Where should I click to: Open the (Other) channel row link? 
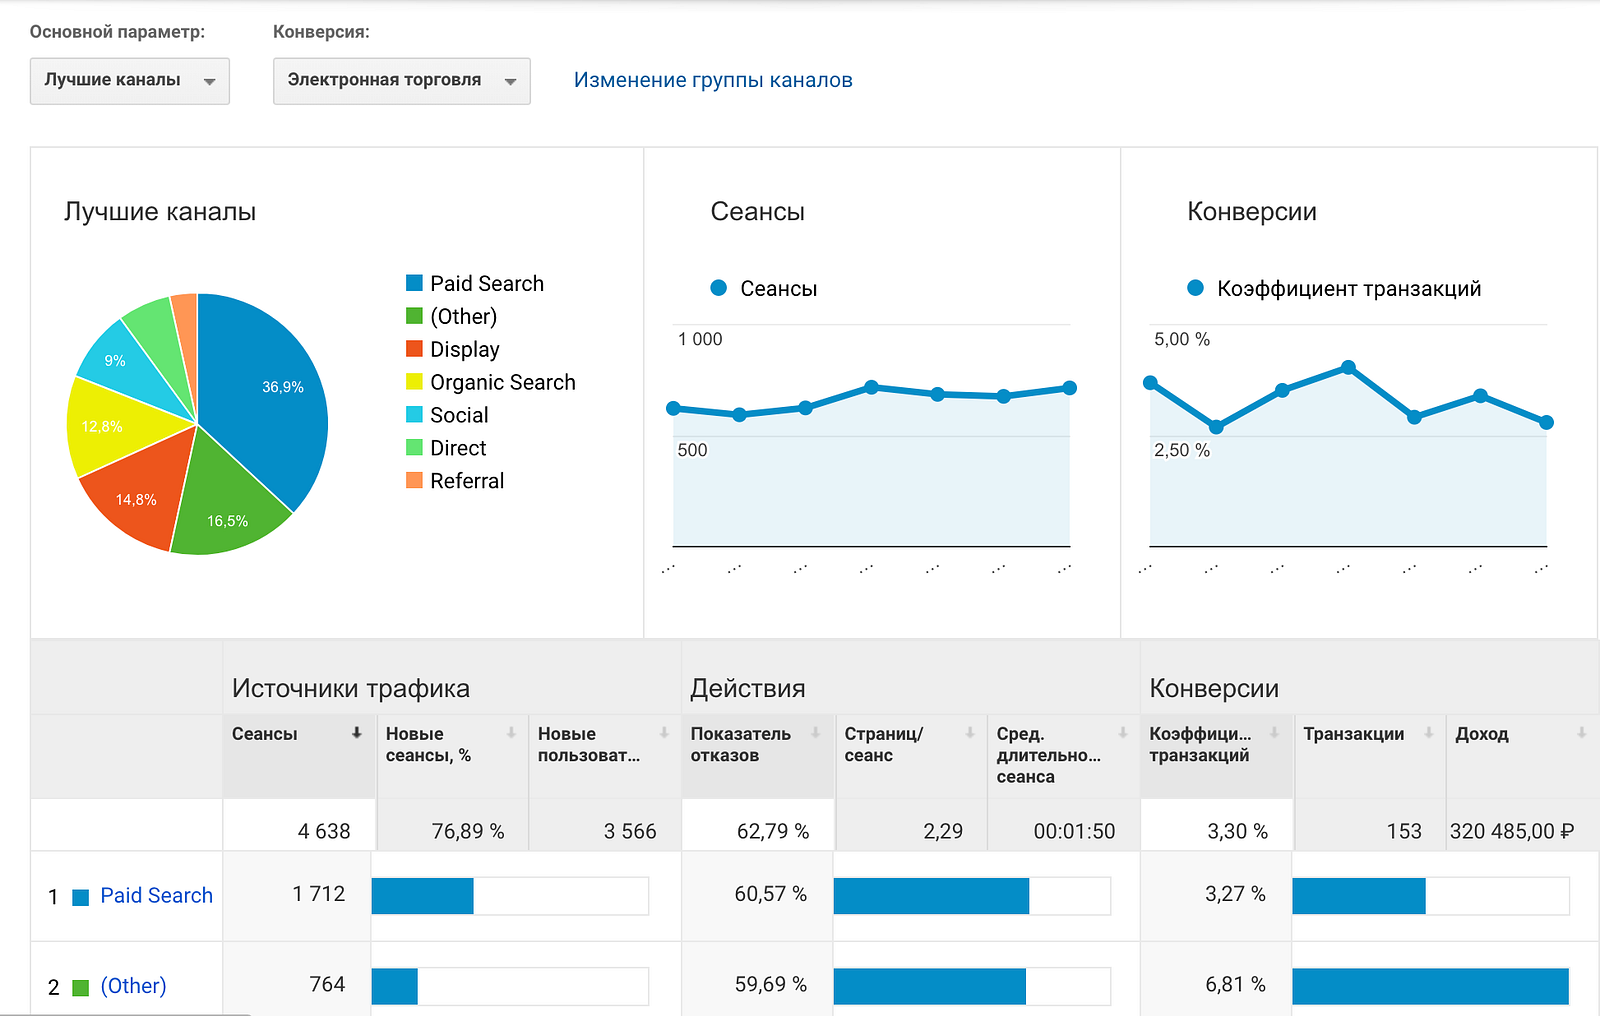134,986
